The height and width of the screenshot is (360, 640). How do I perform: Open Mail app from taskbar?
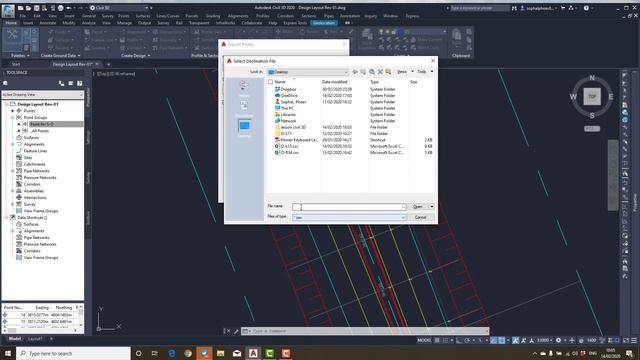point(237,353)
